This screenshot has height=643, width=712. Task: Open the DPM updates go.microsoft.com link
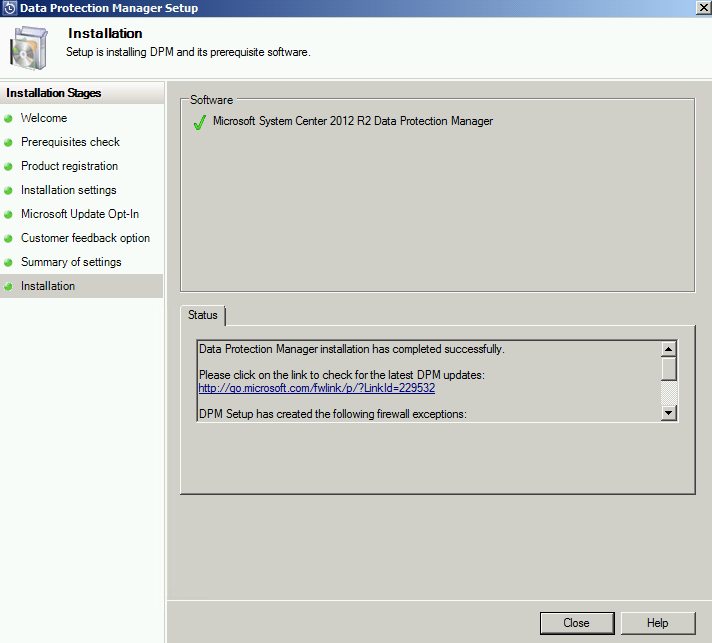point(316,388)
